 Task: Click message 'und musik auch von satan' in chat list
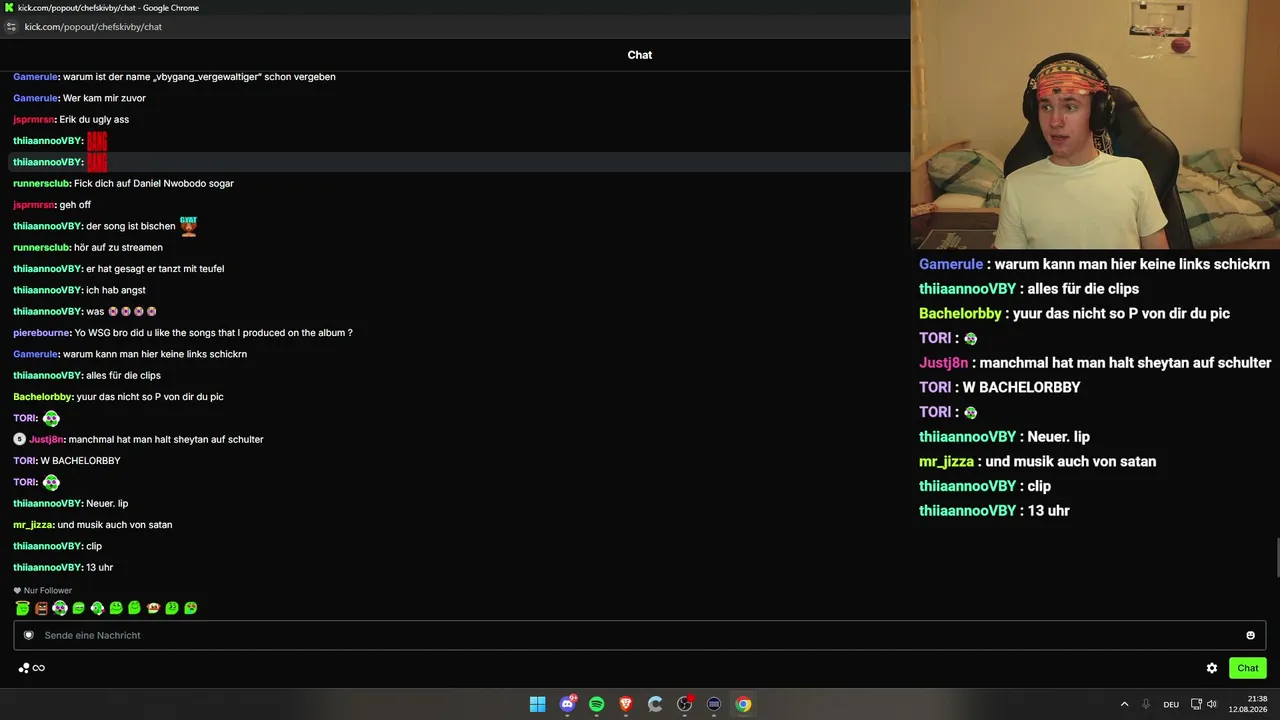tap(115, 525)
